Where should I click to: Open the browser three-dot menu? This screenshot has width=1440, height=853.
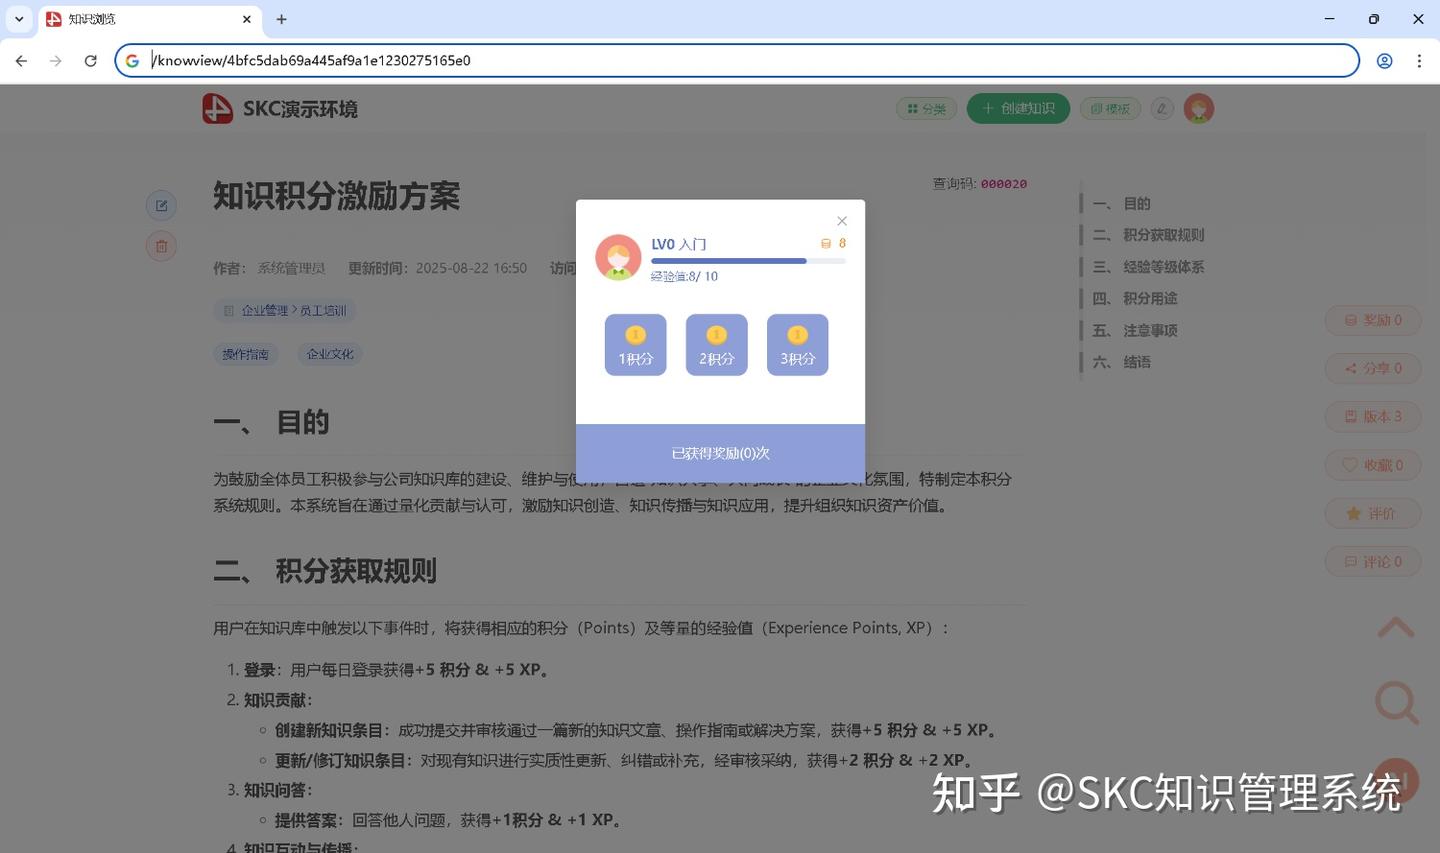pyautogui.click(x=1419, y=61)
